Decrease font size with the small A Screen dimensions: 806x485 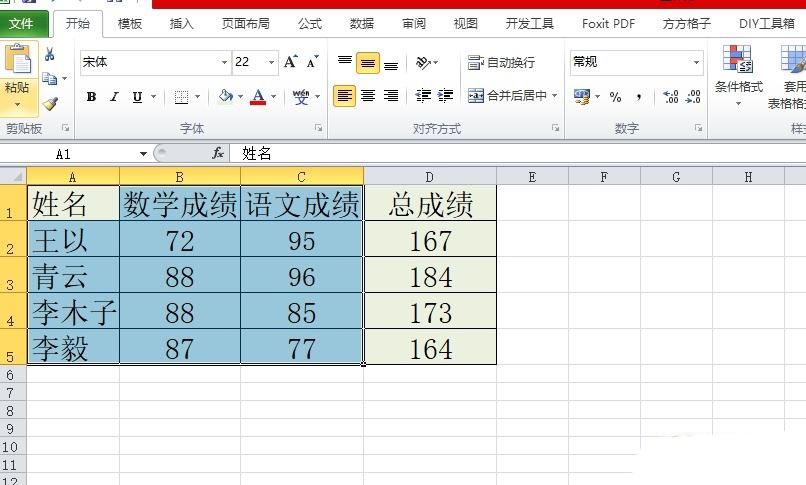(x=313, y=62)
